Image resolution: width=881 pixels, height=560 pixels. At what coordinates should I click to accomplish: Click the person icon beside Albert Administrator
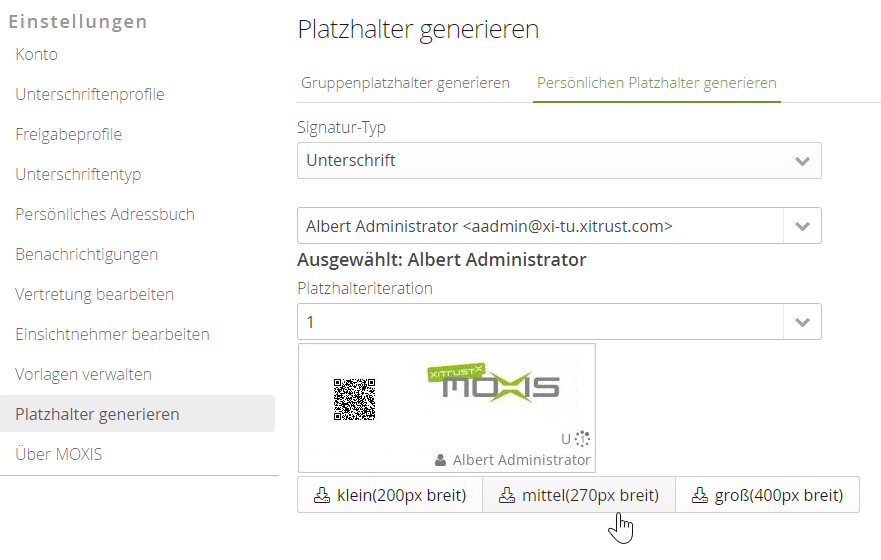coord(440,460)
